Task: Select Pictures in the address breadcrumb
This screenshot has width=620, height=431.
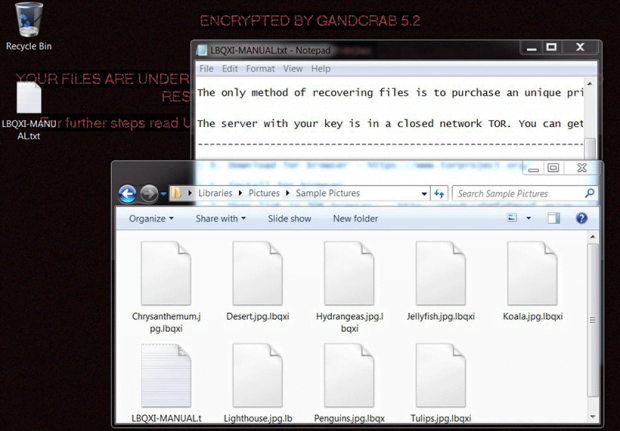Action: coord(264,193)
